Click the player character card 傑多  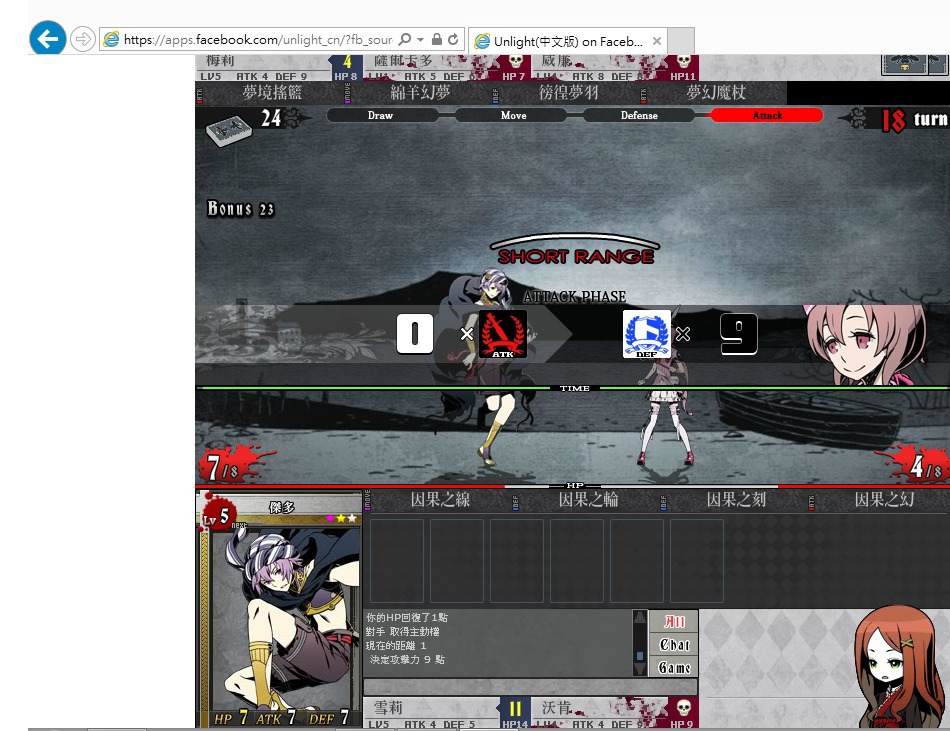click(280, 609)
